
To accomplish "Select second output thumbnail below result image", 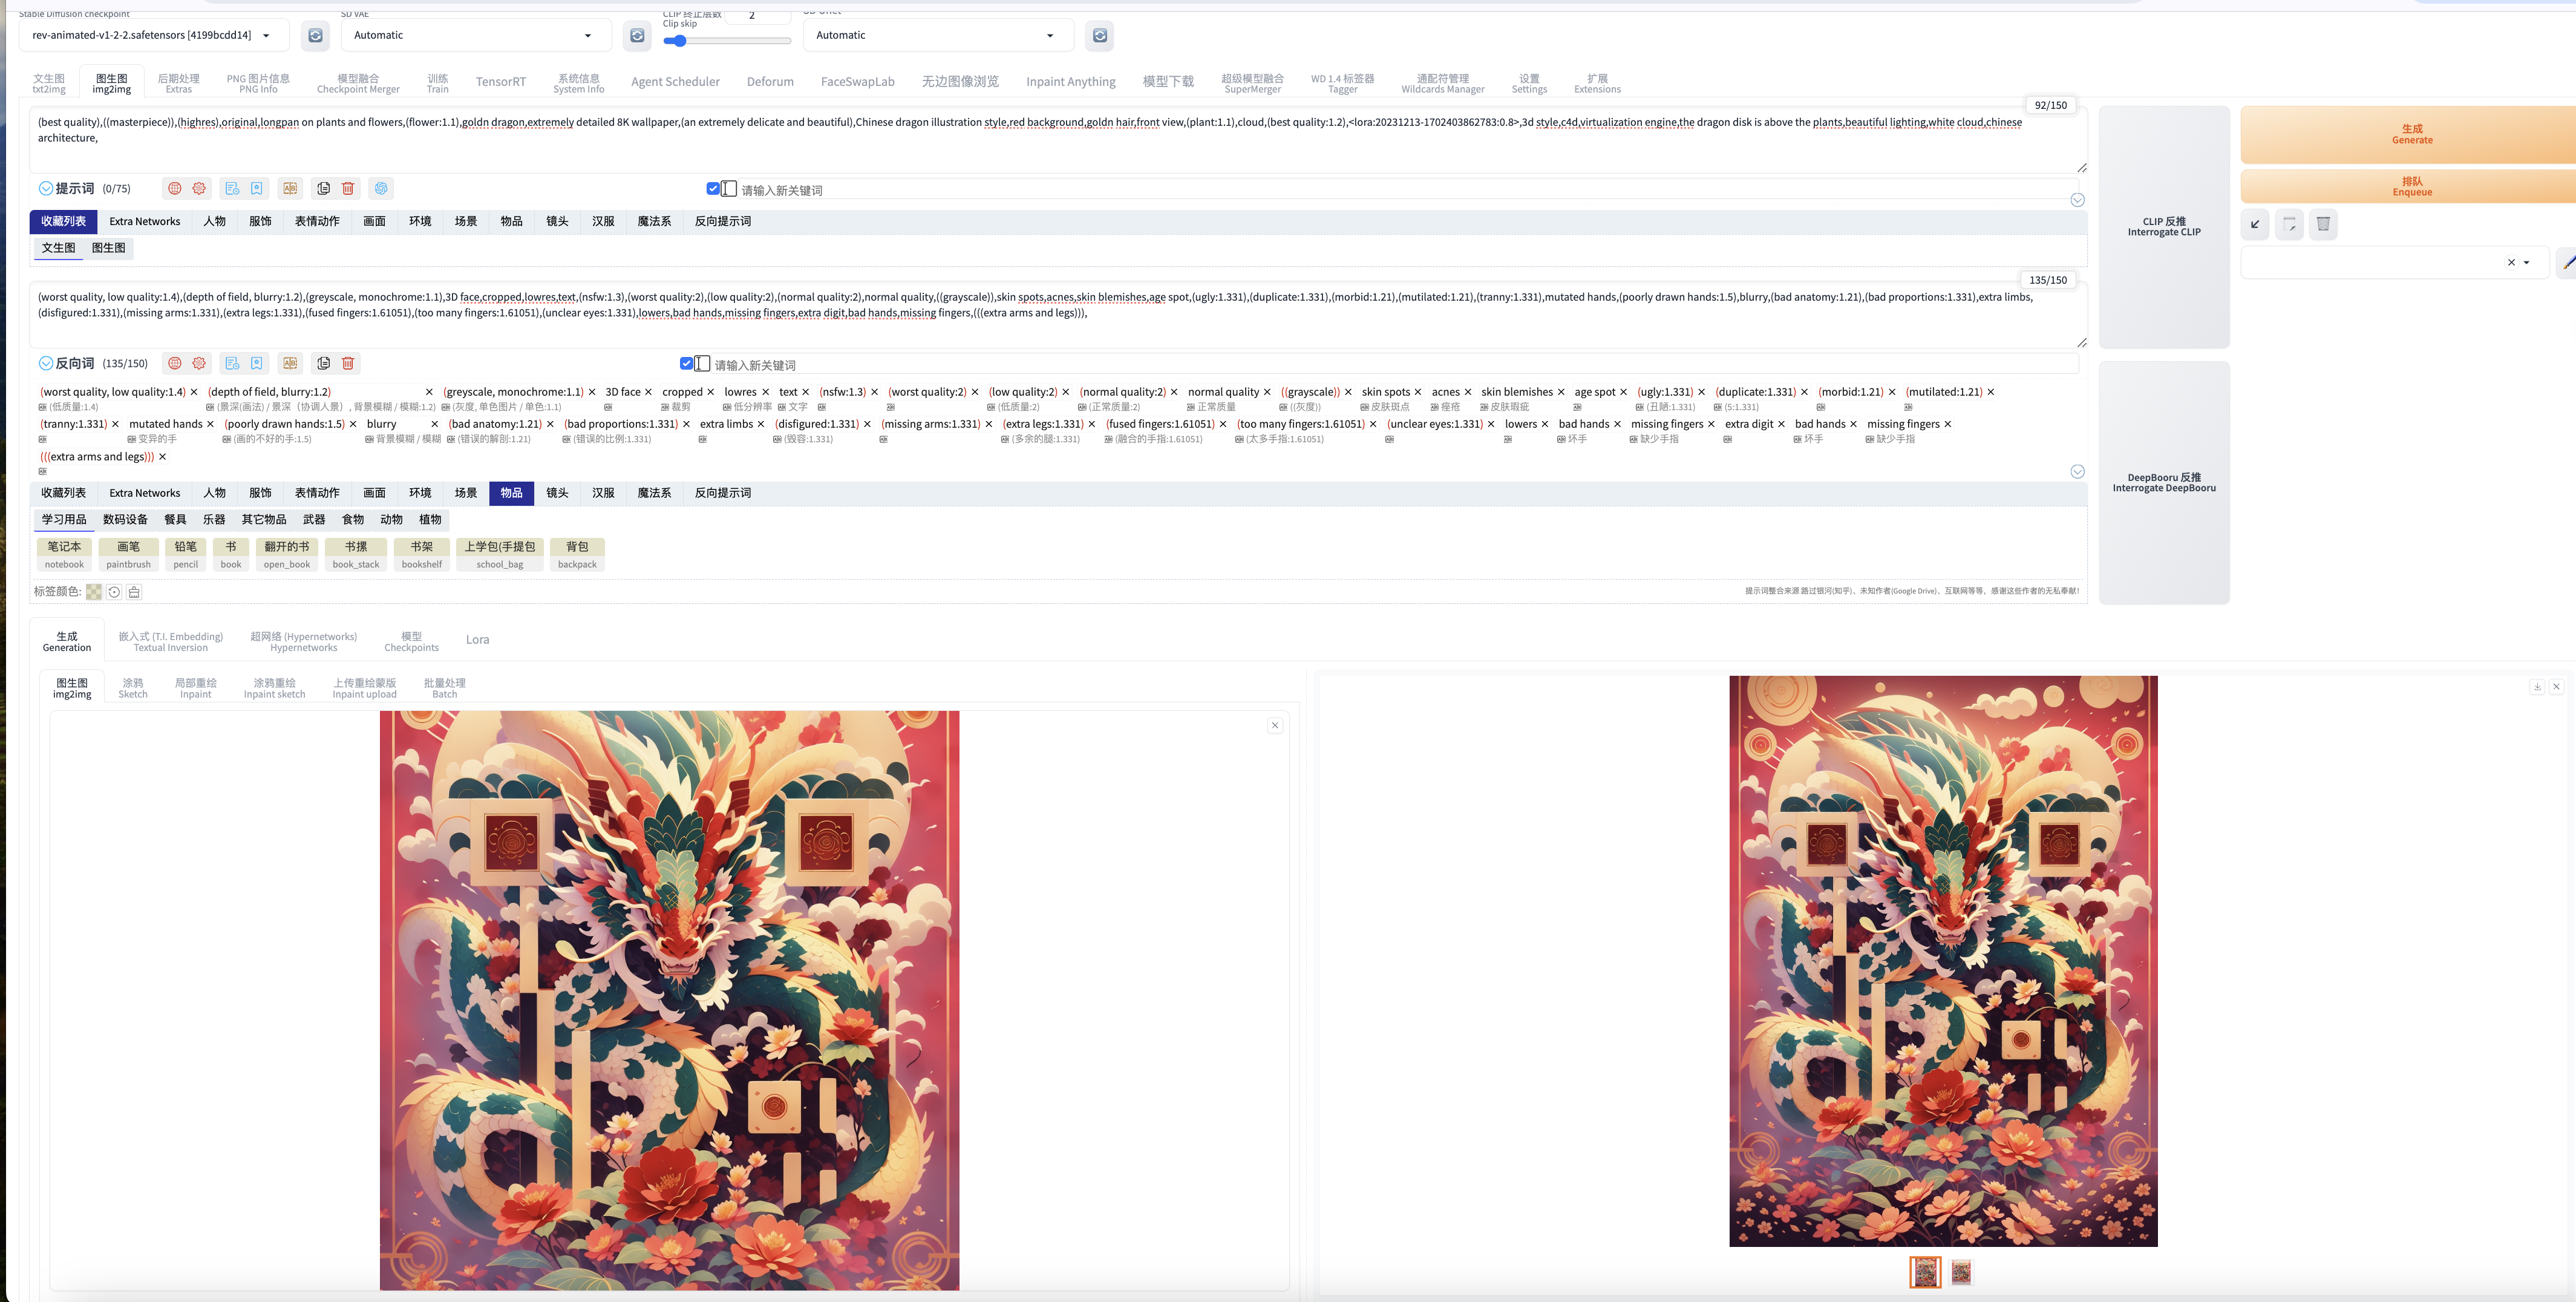I will 1961,1272.
